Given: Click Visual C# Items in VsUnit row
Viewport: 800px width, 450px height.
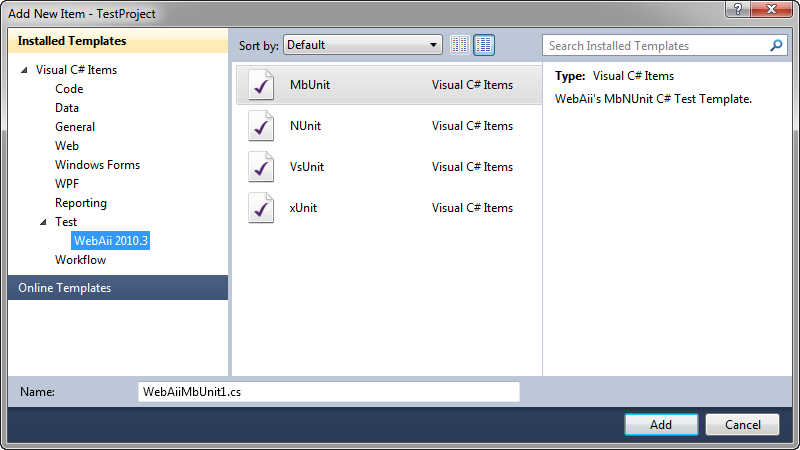Looking at the screenshot, I should [472, 167].
